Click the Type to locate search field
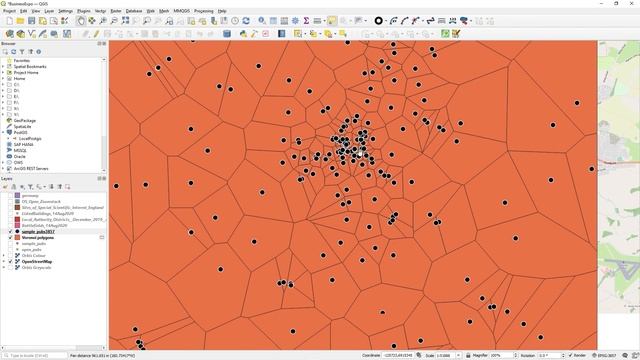Screen dimensions: 640x360 click(x=35, y=356)
